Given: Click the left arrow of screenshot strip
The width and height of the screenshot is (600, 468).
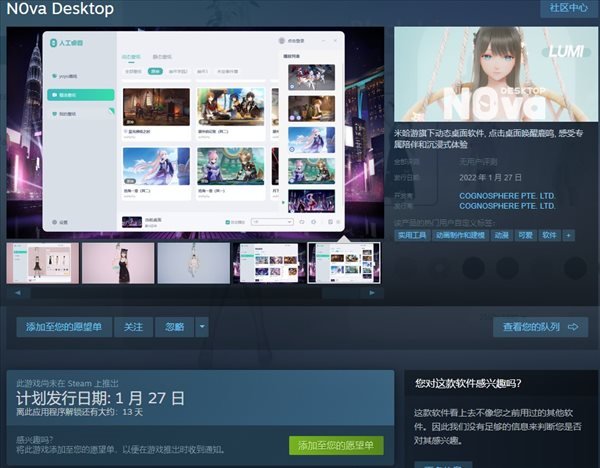Looking at the screenshot, I should [18, 293].
